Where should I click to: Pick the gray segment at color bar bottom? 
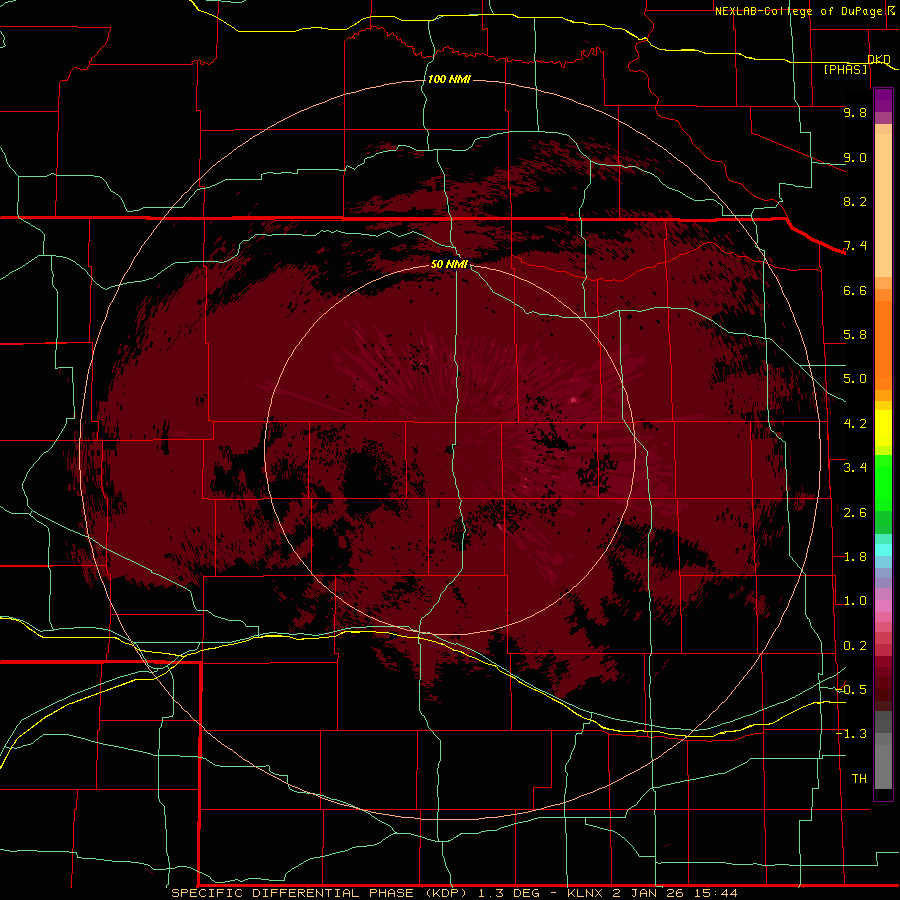[883, 766]
